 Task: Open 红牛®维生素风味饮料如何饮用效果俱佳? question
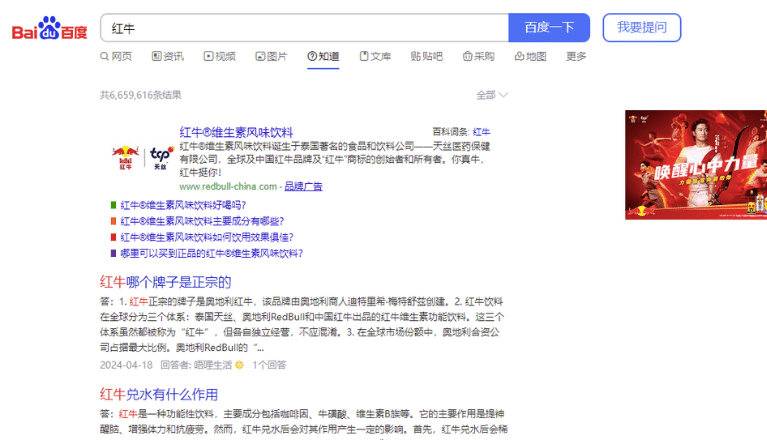[207, 237]
